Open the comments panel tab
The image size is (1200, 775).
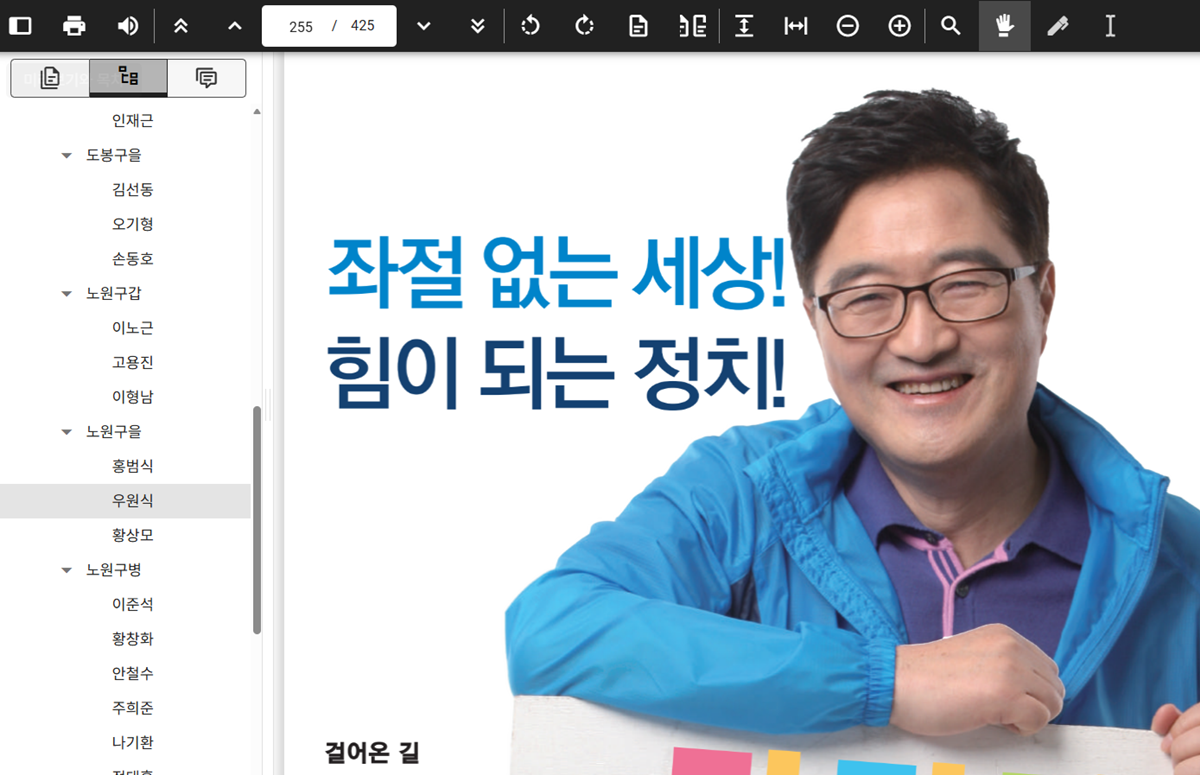coord(206,77)
